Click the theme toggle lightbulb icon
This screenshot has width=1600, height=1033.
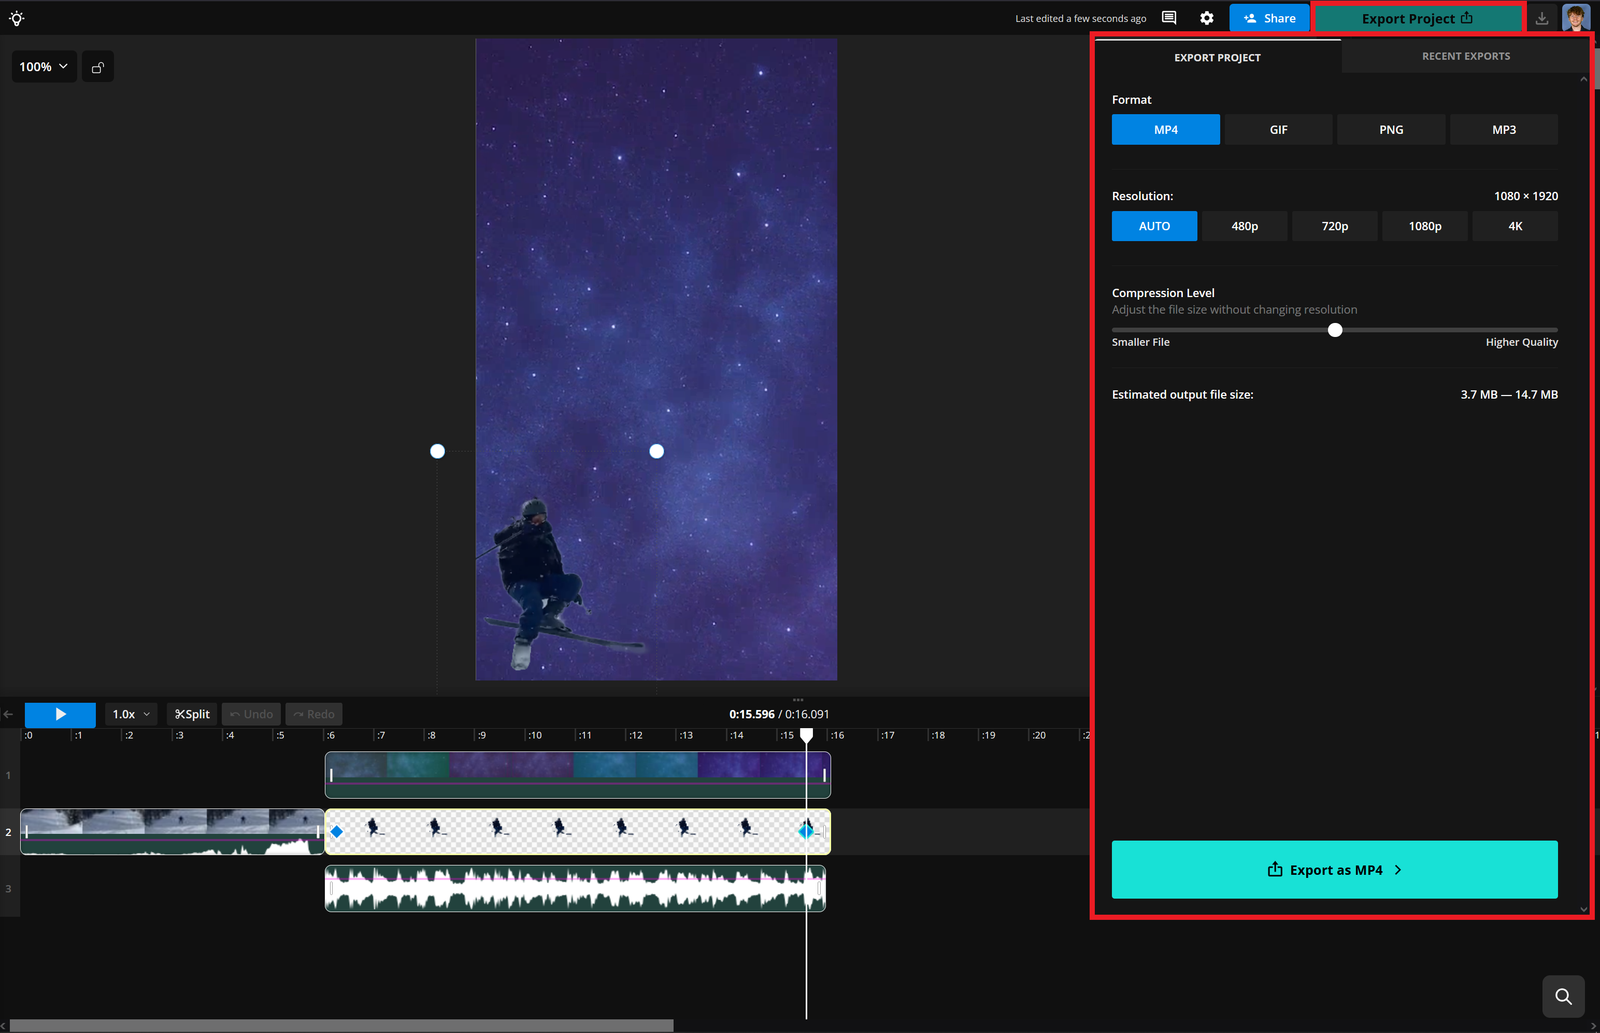[16, 17]
